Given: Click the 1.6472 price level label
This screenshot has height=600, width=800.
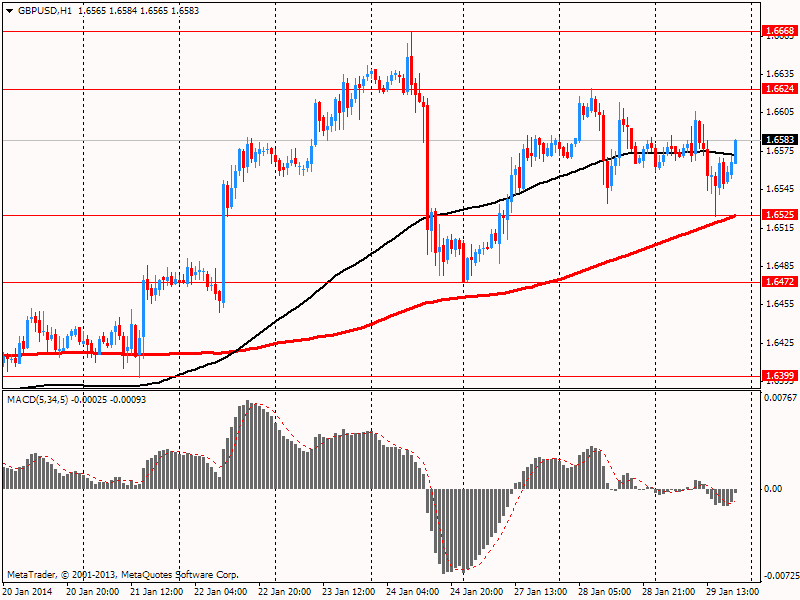Looking at the screenshot, I should 780,282.
